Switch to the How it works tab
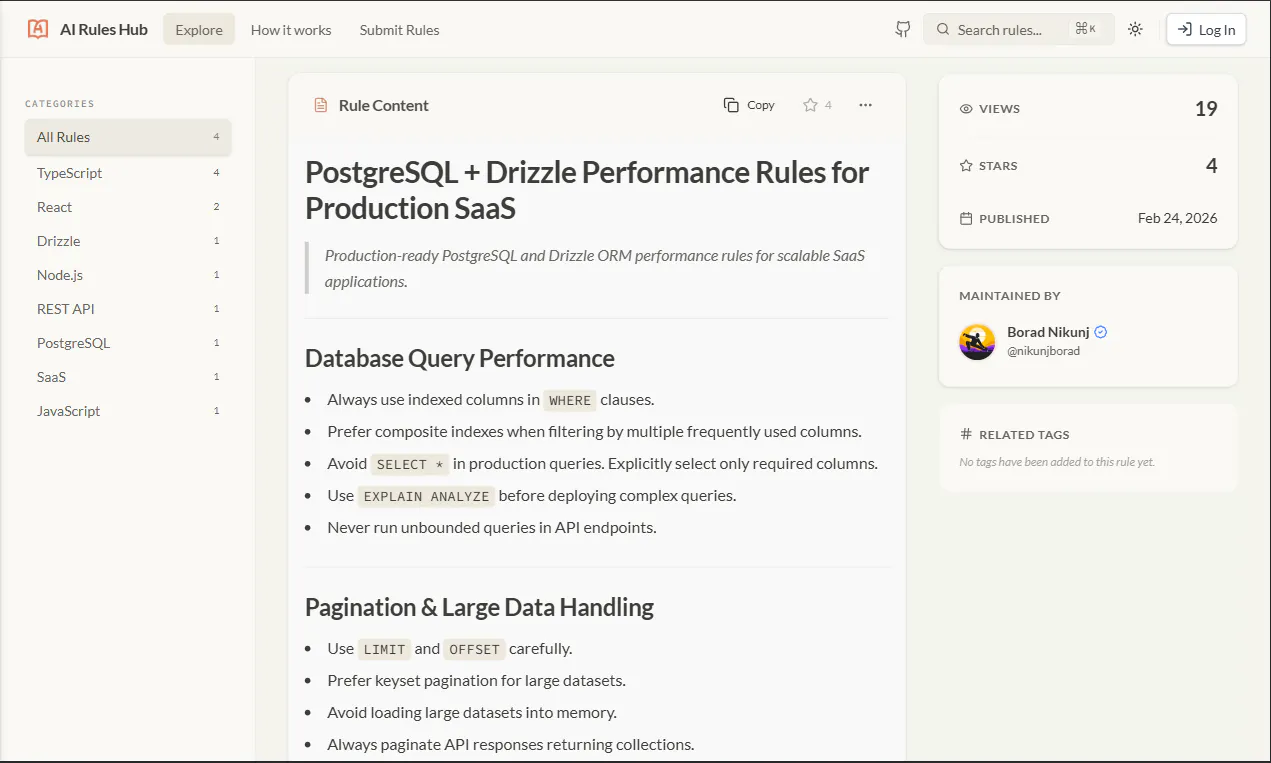The width and height of the screenshot is (1271, 763). coord(291,29)
